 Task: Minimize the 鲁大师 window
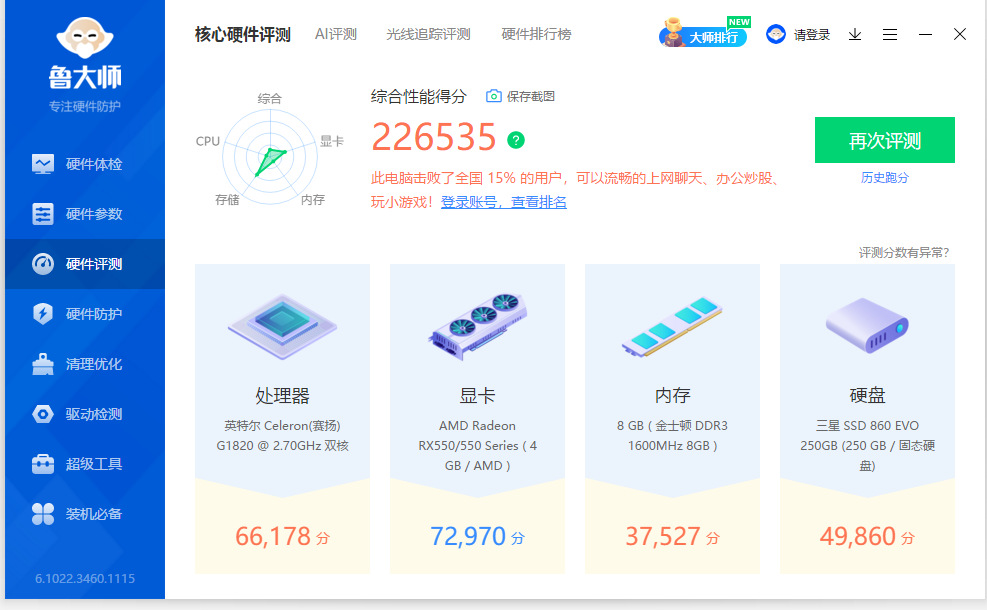click(x=925, y=34)
